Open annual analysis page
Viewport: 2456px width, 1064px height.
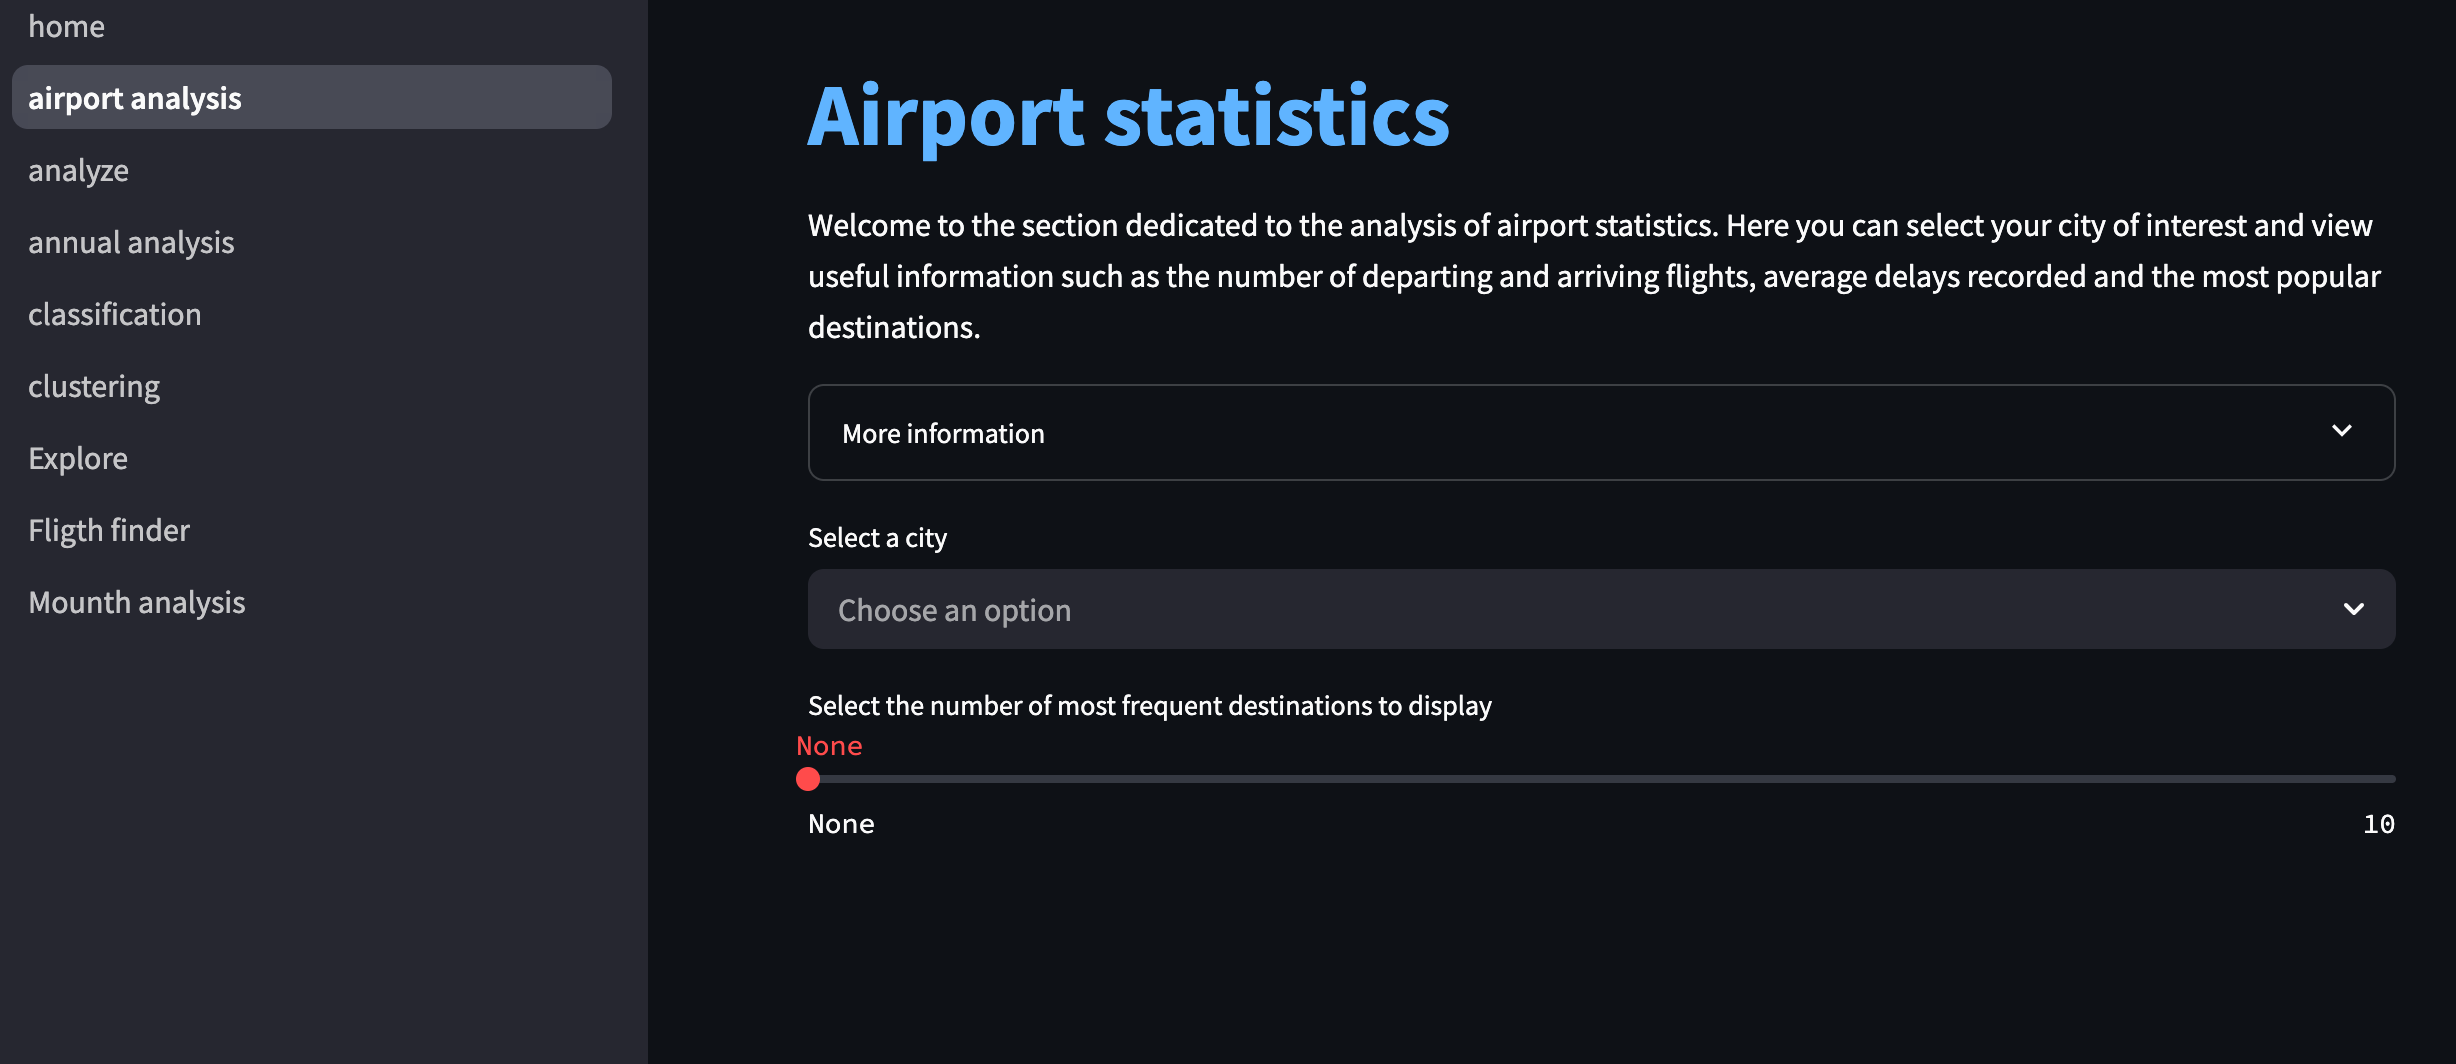131,242
